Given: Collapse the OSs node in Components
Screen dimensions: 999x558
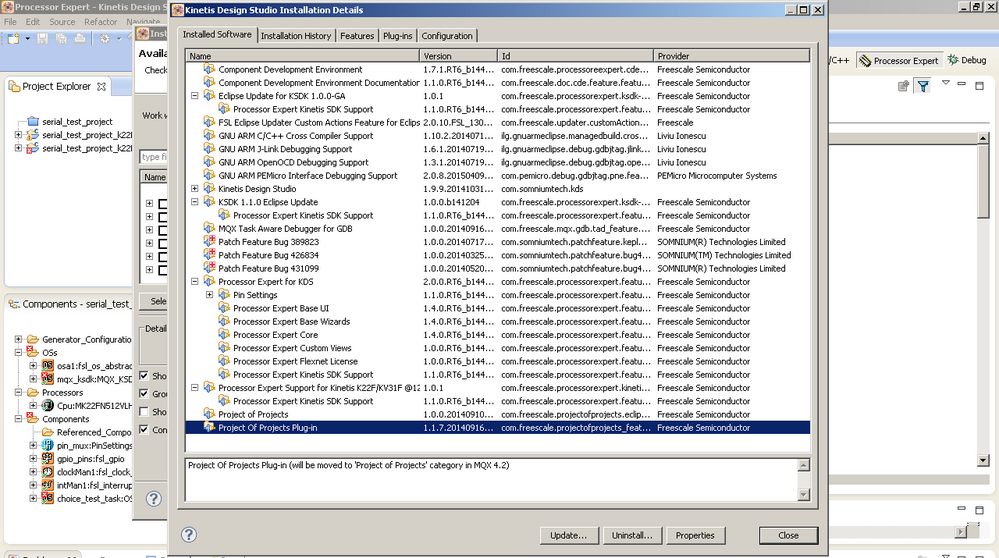Looking at the screenshot, I should 18,352.
